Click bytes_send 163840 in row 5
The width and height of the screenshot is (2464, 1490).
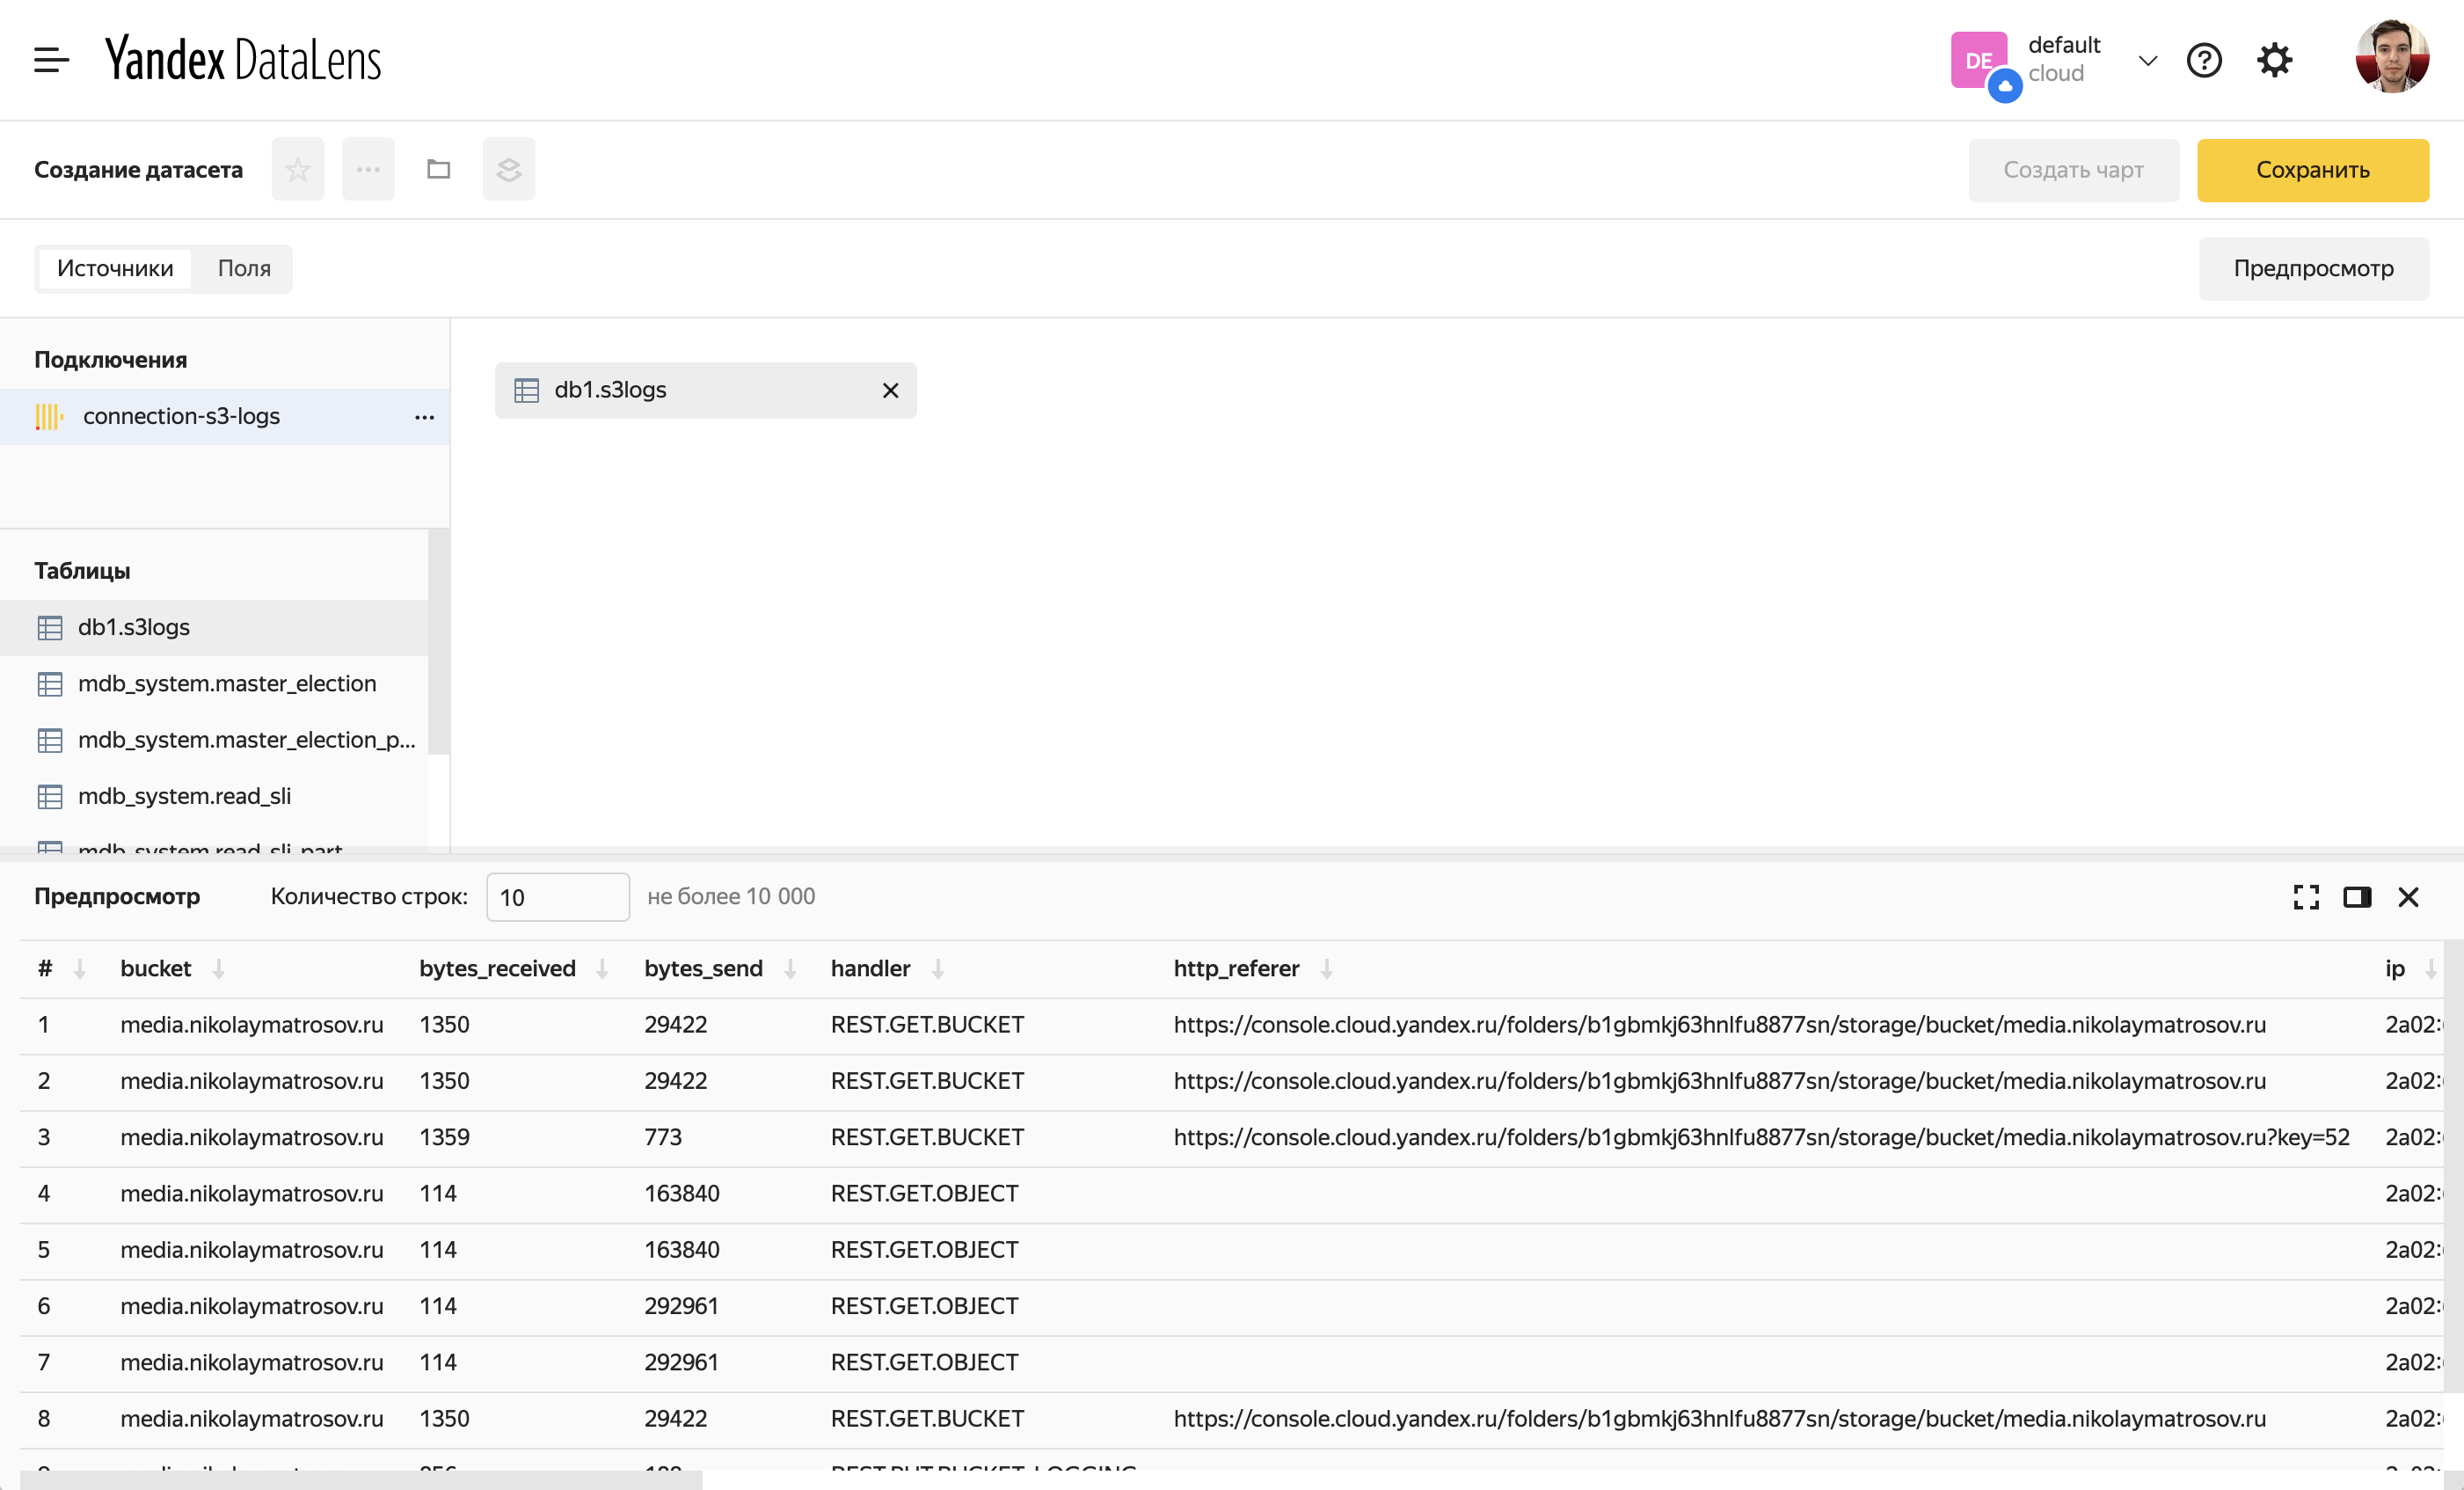(x=682, y=1250)
